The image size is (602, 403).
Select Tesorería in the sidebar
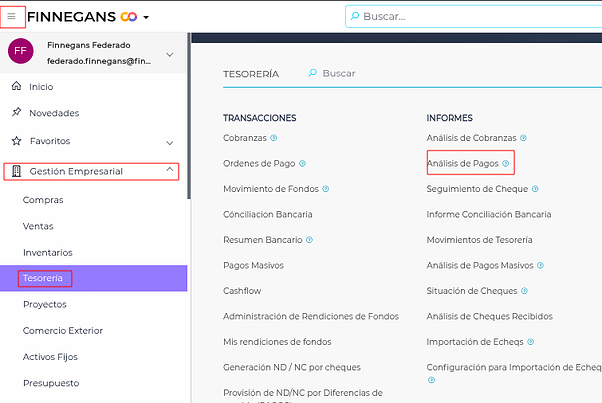[x=46, y=278]
